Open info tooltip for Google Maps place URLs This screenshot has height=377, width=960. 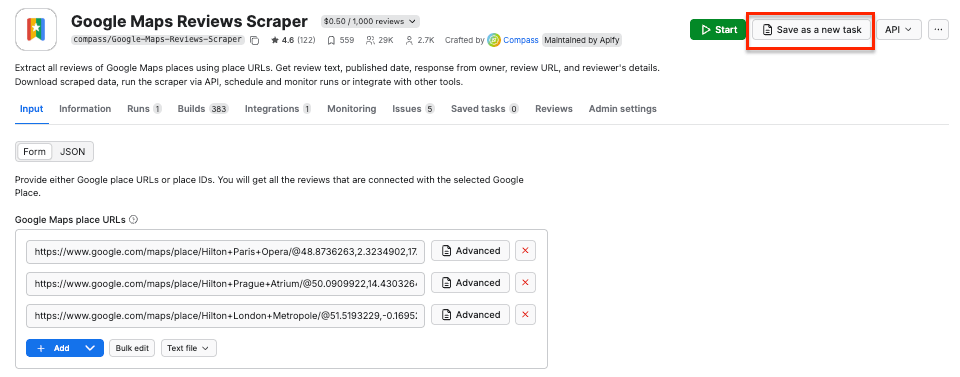click(x=133, y=219)
